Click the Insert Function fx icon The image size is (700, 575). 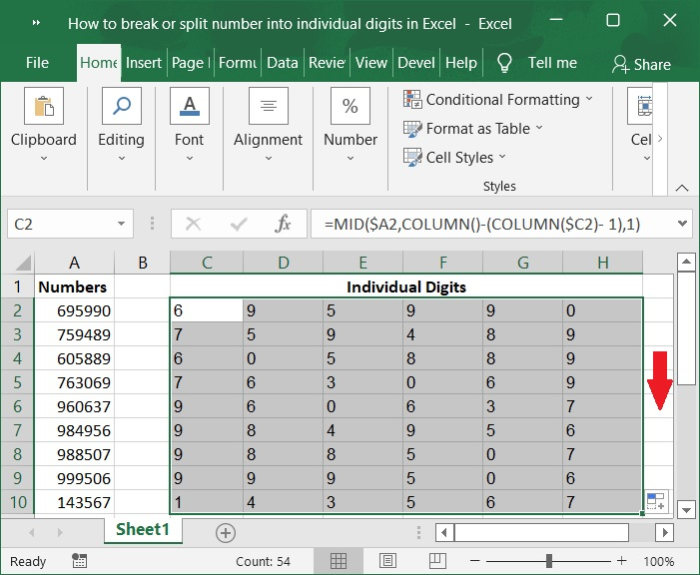(283, 224)
